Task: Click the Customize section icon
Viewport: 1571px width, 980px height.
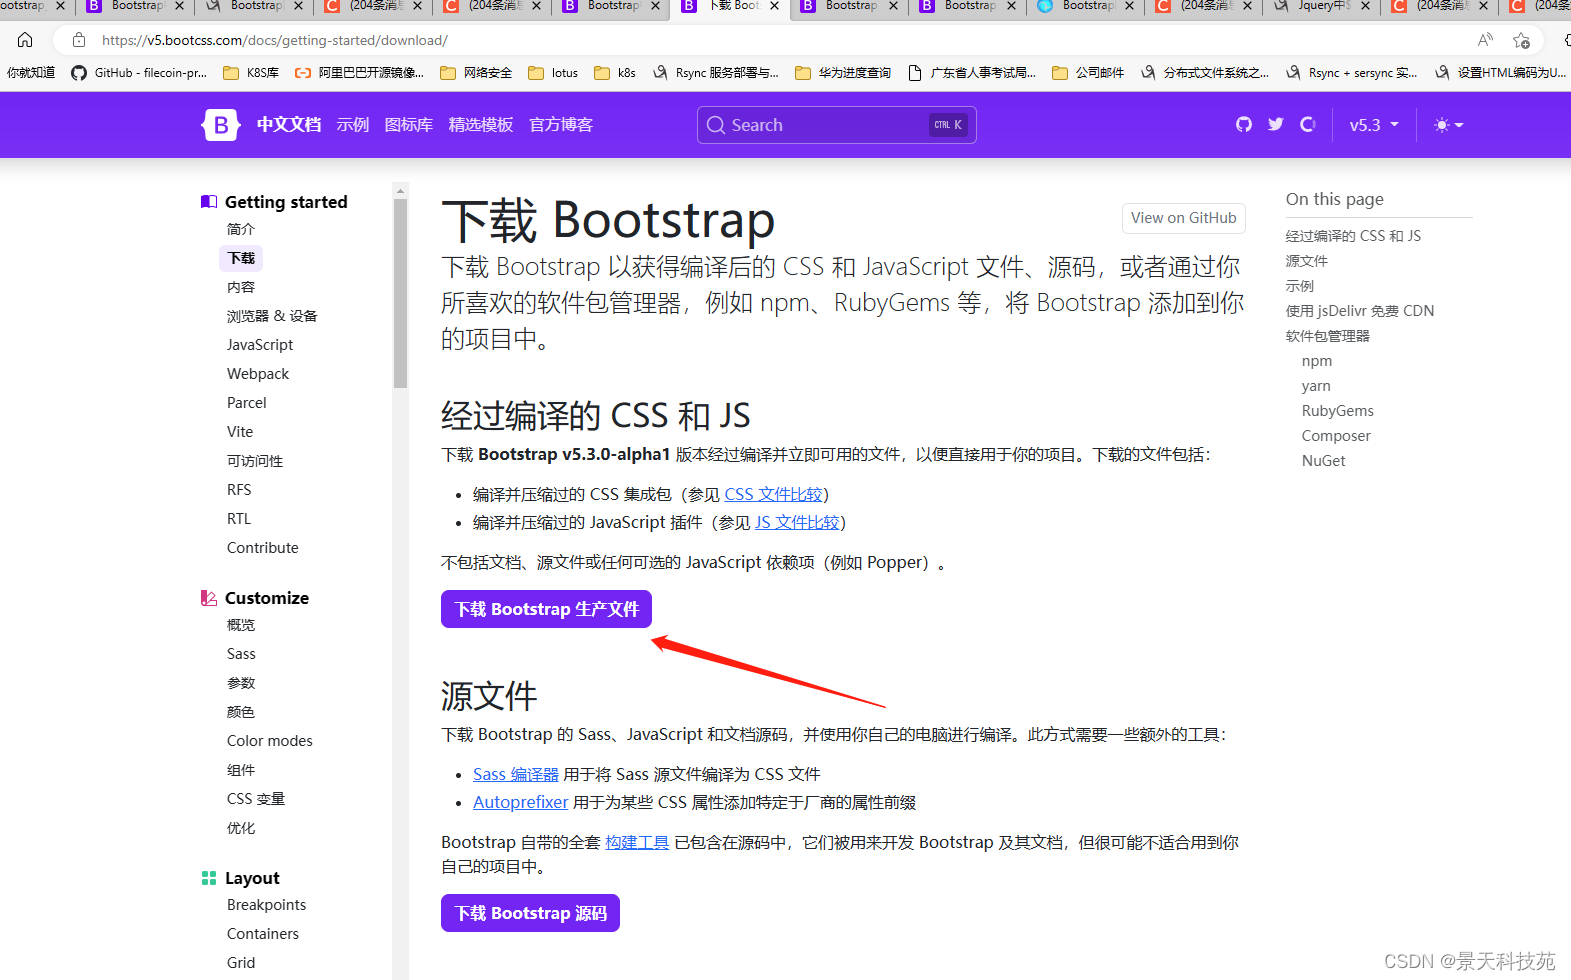Action: pyautogui.click(x=209, y=598)
